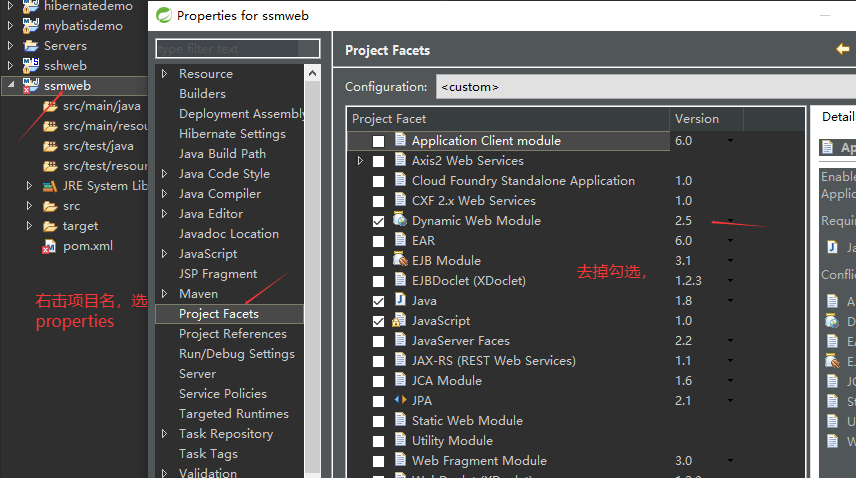Screen dimensions: 856x478
Task: Click the properties list scrollbar up arrow
Action: coord(312,73)
